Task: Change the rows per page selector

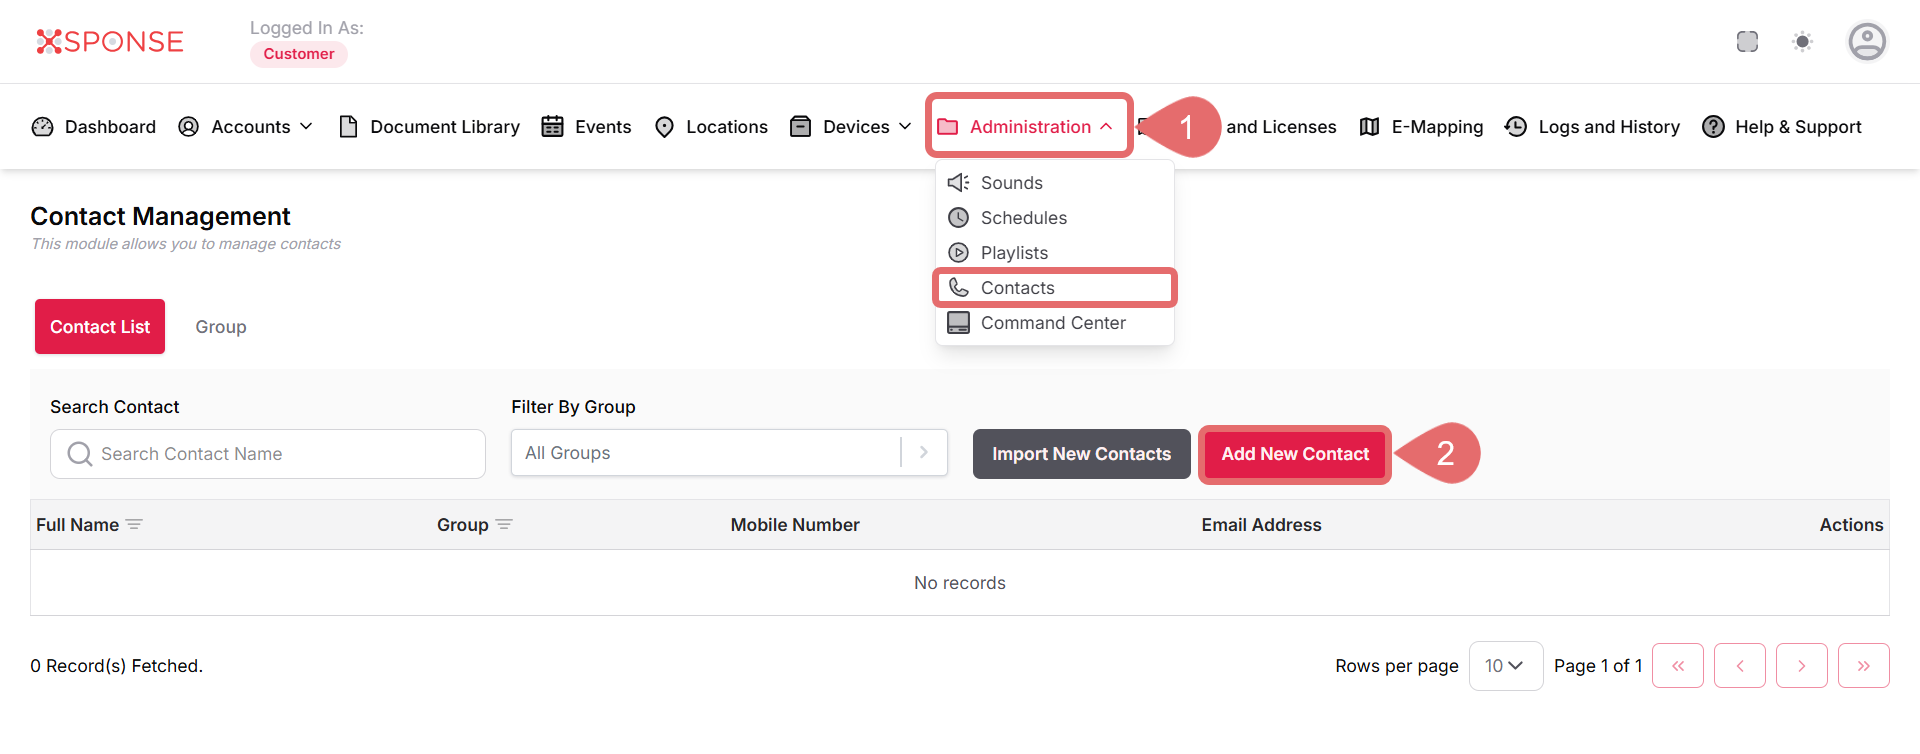Action: (1504, 666)
